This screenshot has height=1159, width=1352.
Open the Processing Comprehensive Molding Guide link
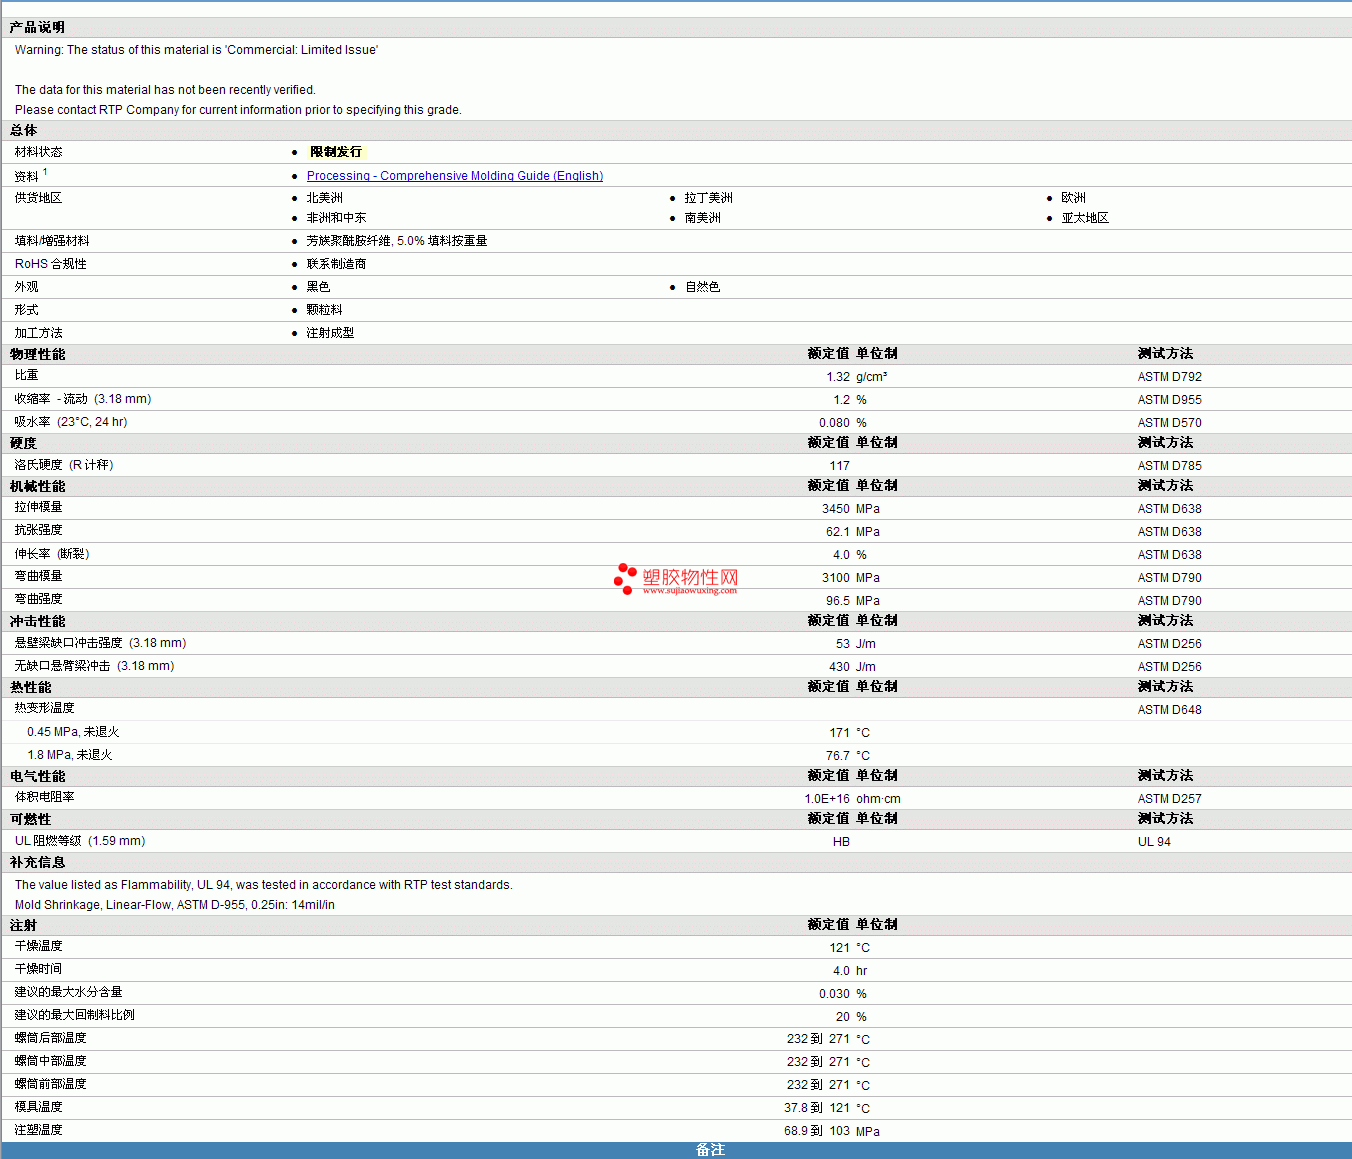[454, 176]
